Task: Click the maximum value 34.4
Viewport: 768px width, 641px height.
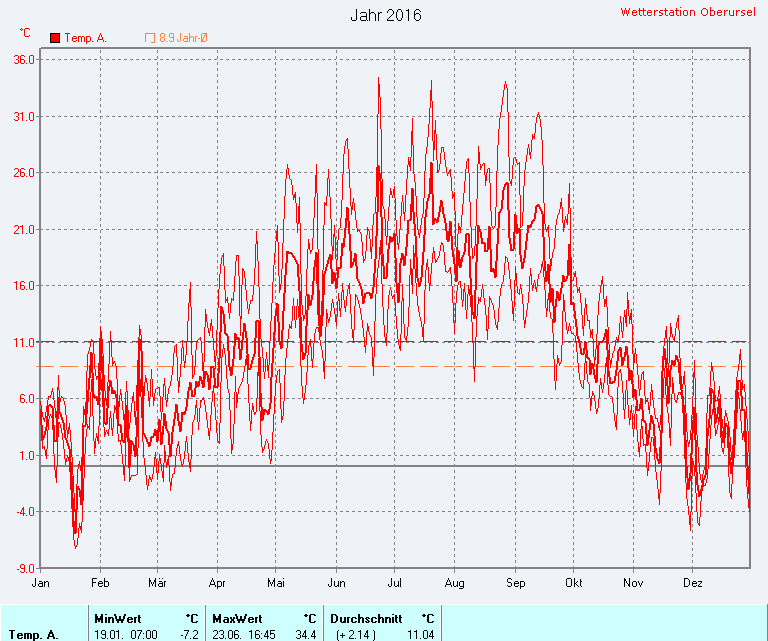Action: [x=306, y=635]
